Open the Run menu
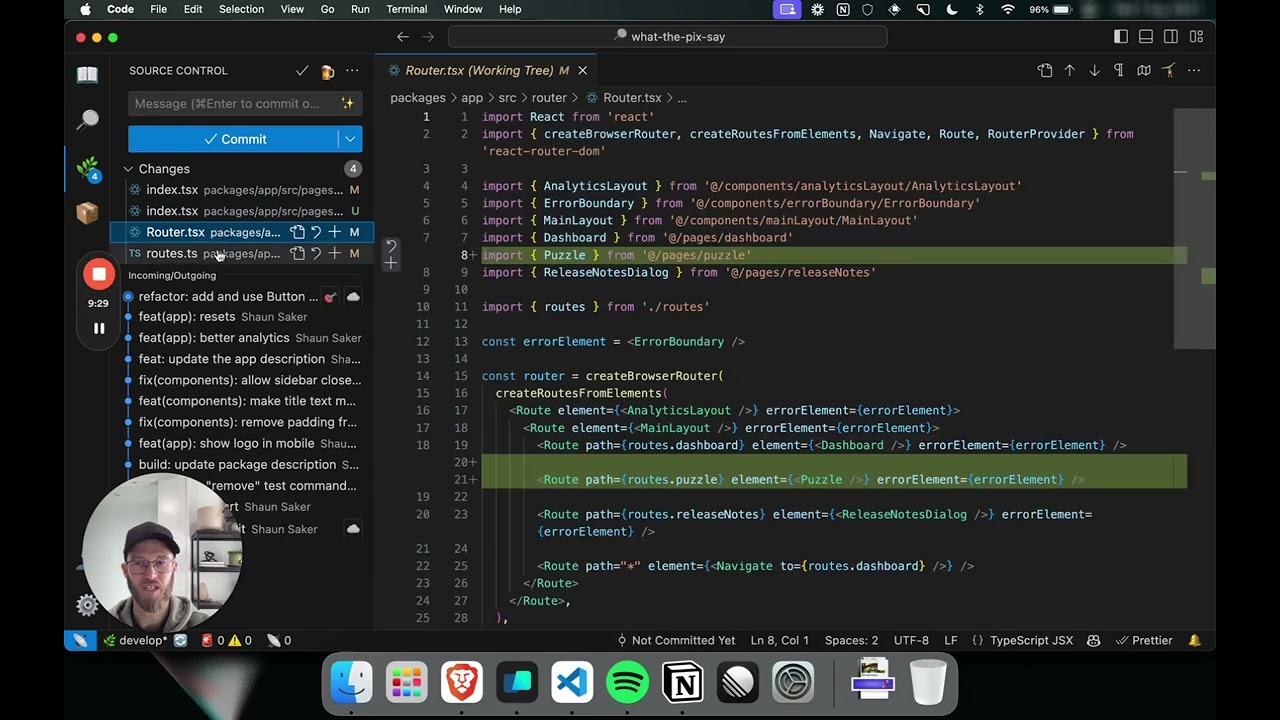The height and width of the screenshot is (720, 1280). pyautogui.click(x=360, y=9)
